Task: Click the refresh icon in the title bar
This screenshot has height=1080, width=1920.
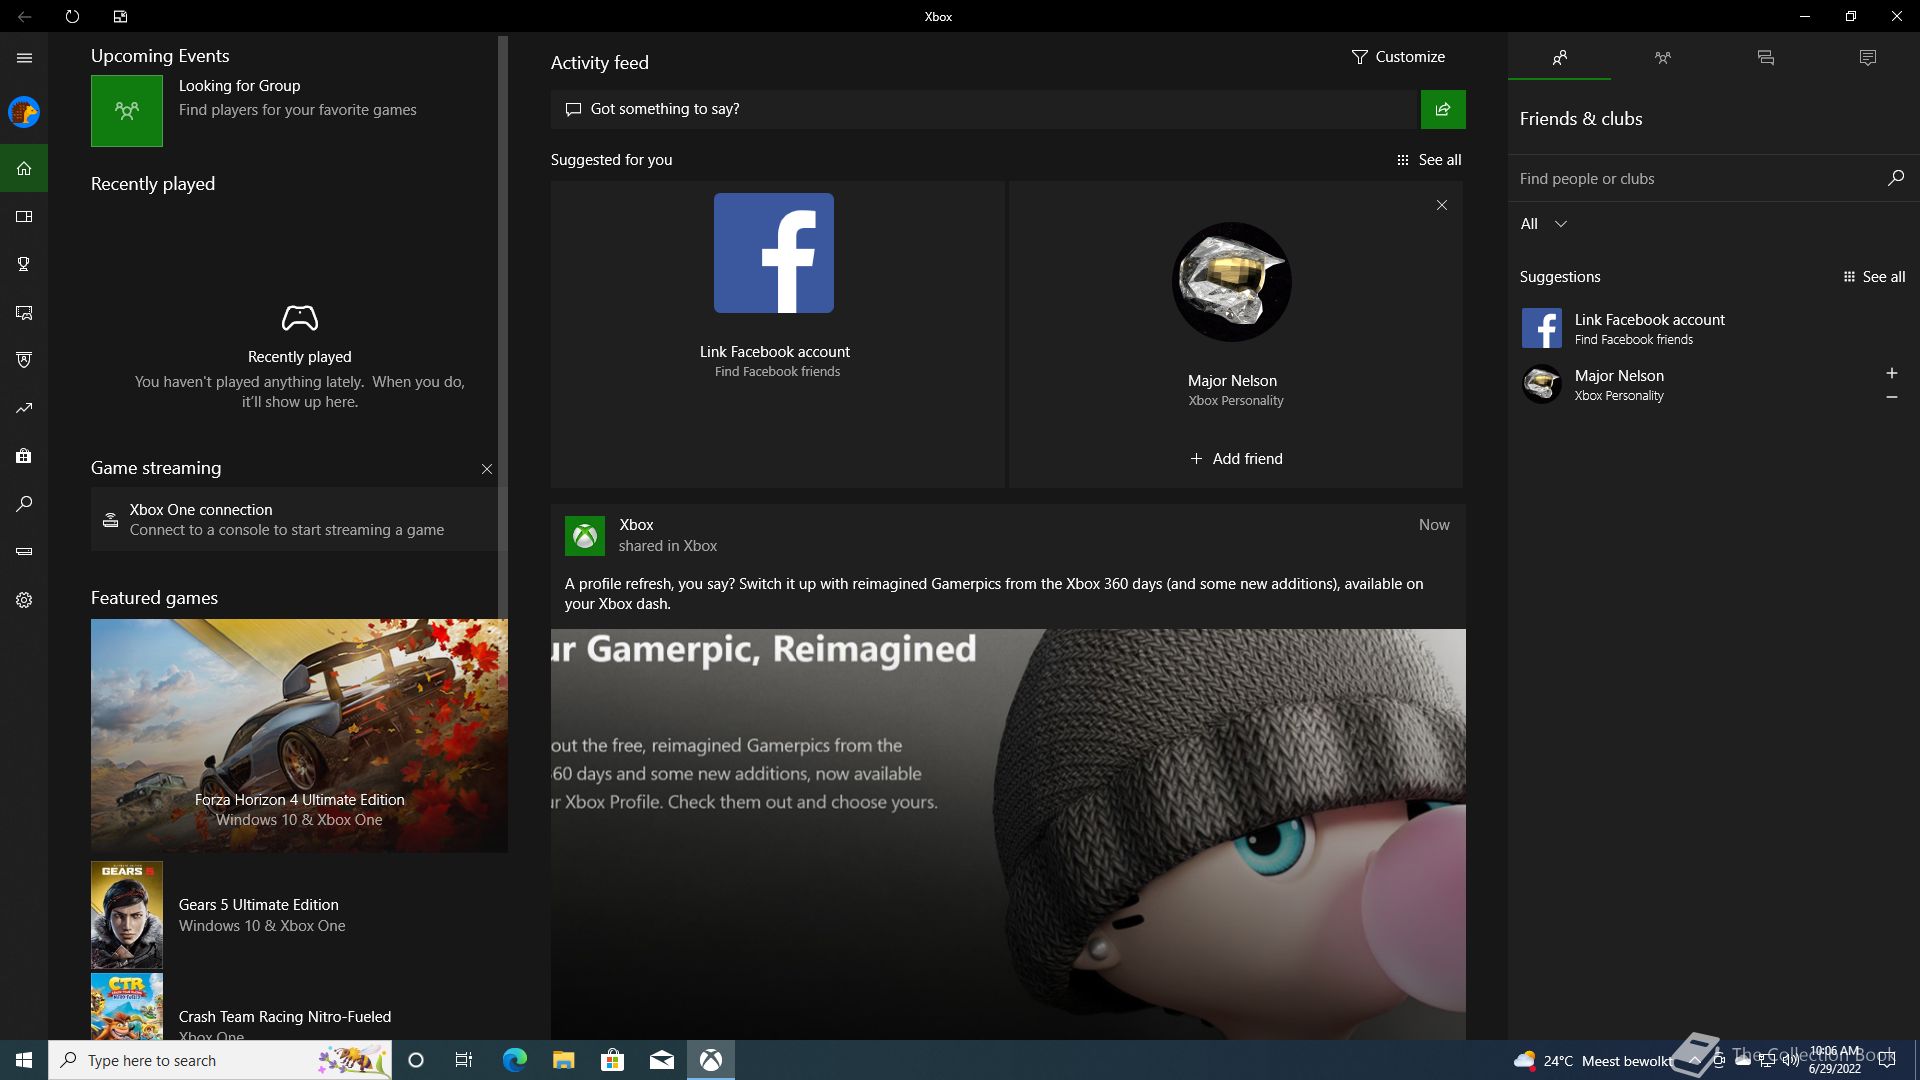Action: (x=72, y=16)
